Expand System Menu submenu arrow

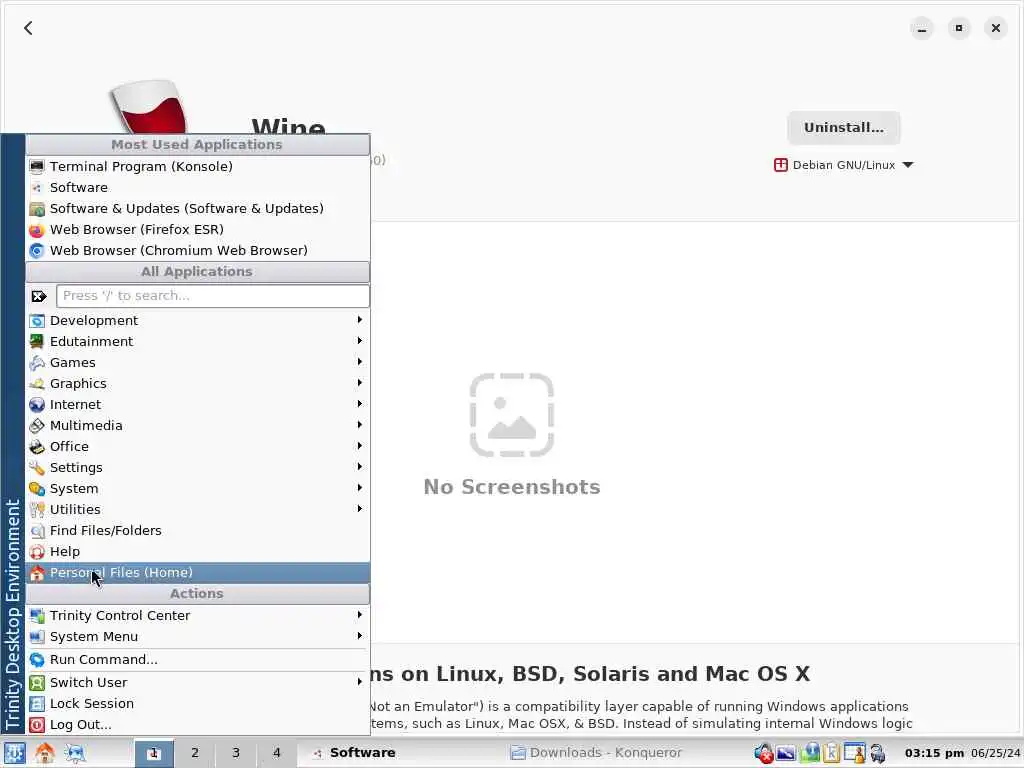[360, 636]
